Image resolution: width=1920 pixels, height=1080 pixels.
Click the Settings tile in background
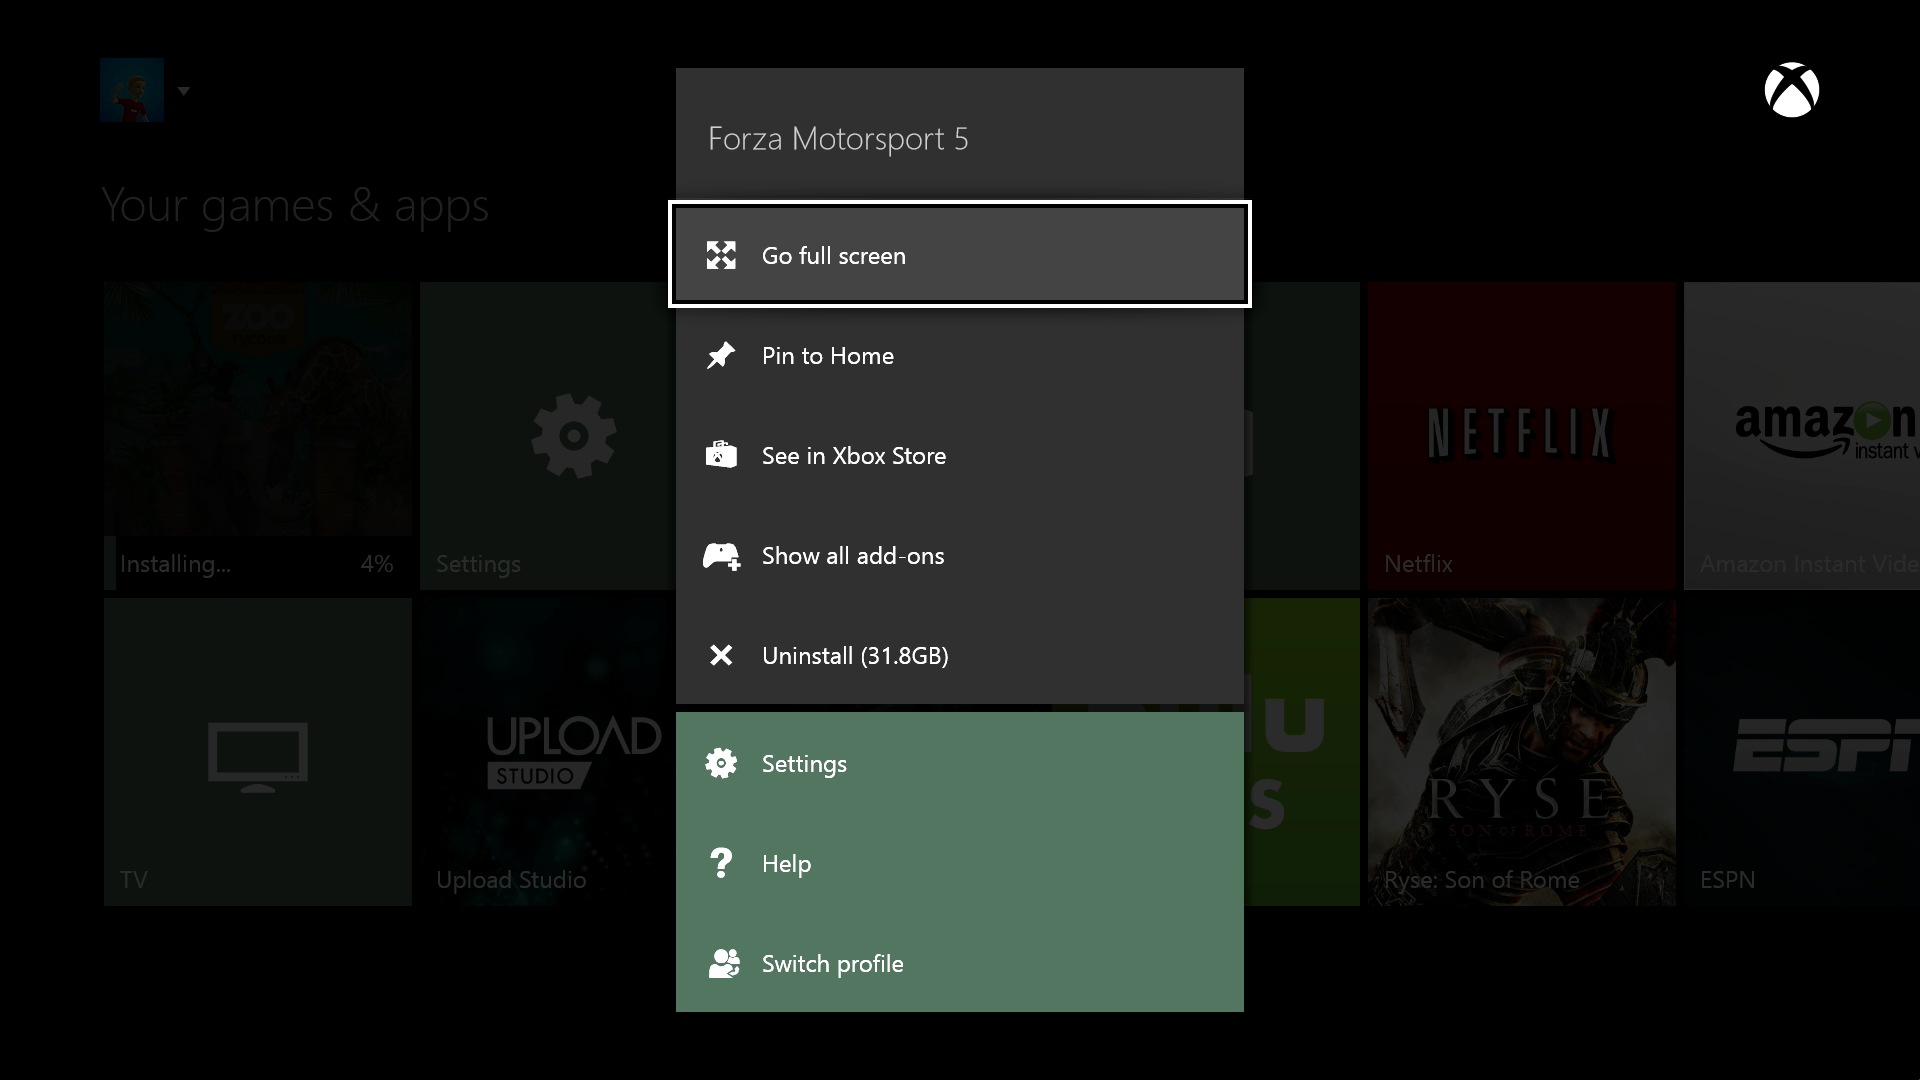pos(574,435)
